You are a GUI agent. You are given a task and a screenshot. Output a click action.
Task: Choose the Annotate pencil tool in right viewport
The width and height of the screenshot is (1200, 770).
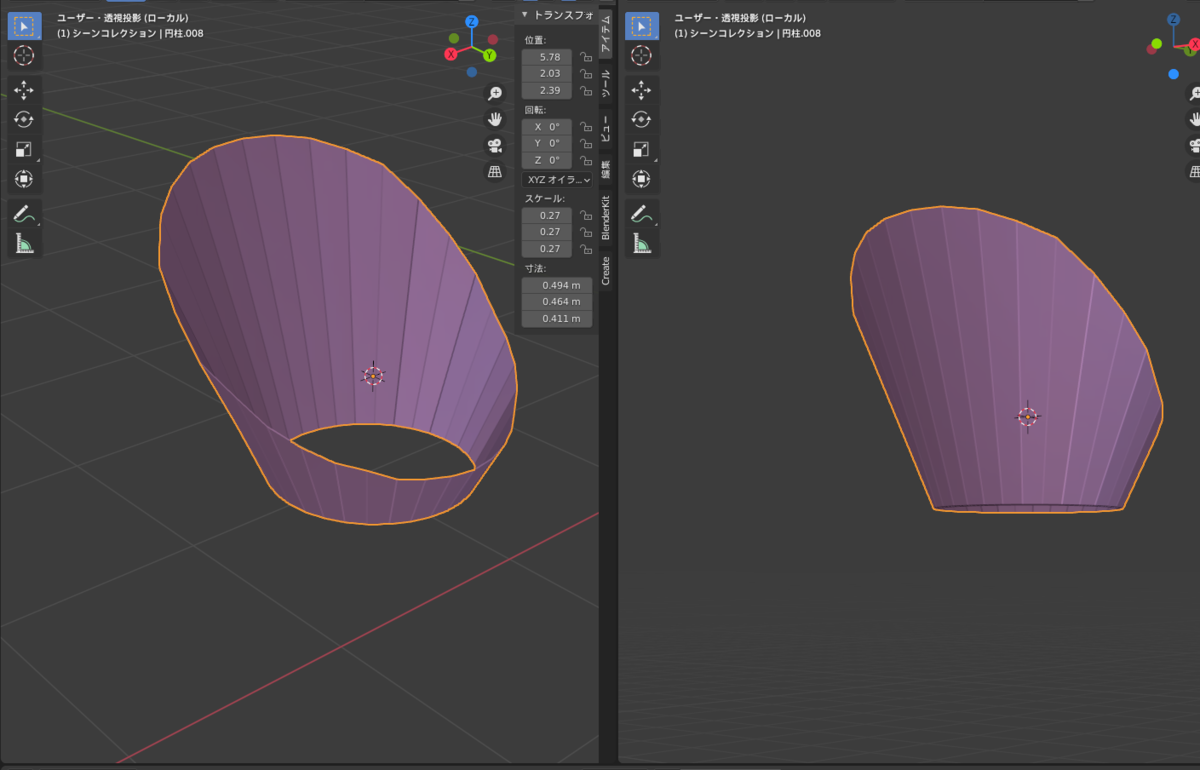coord(642,213)
